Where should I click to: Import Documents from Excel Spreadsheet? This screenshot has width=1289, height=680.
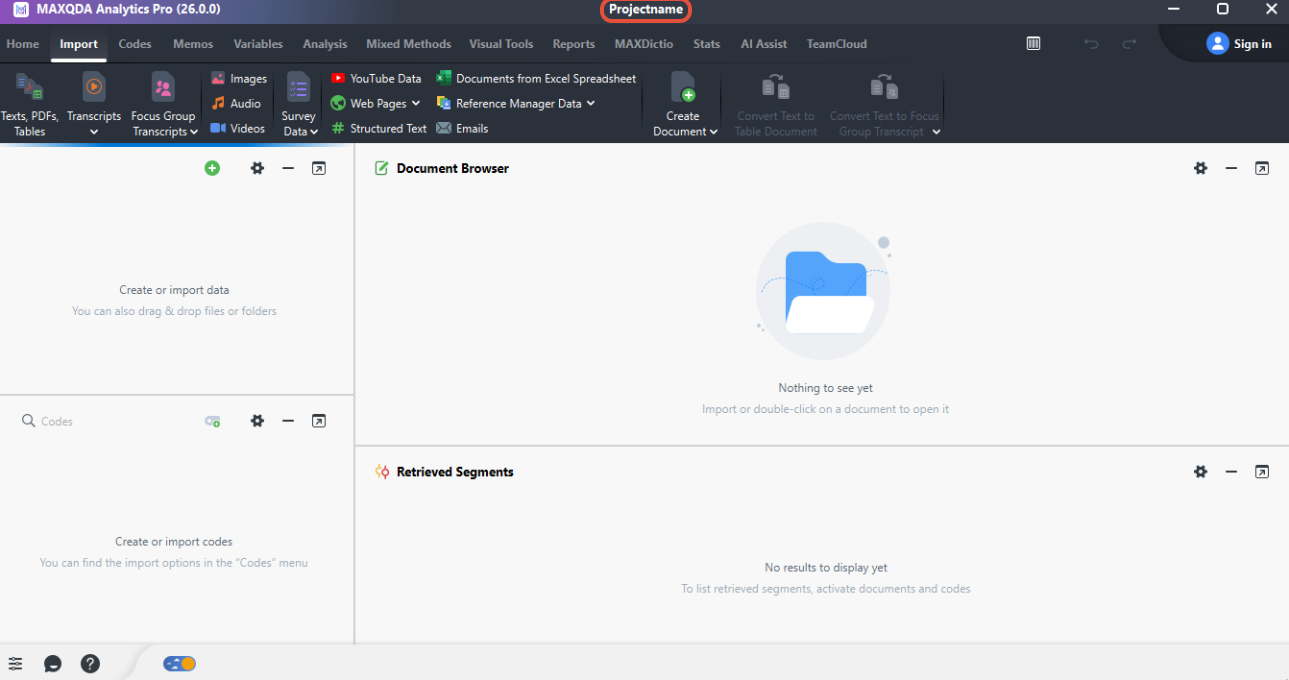point(536,79)
